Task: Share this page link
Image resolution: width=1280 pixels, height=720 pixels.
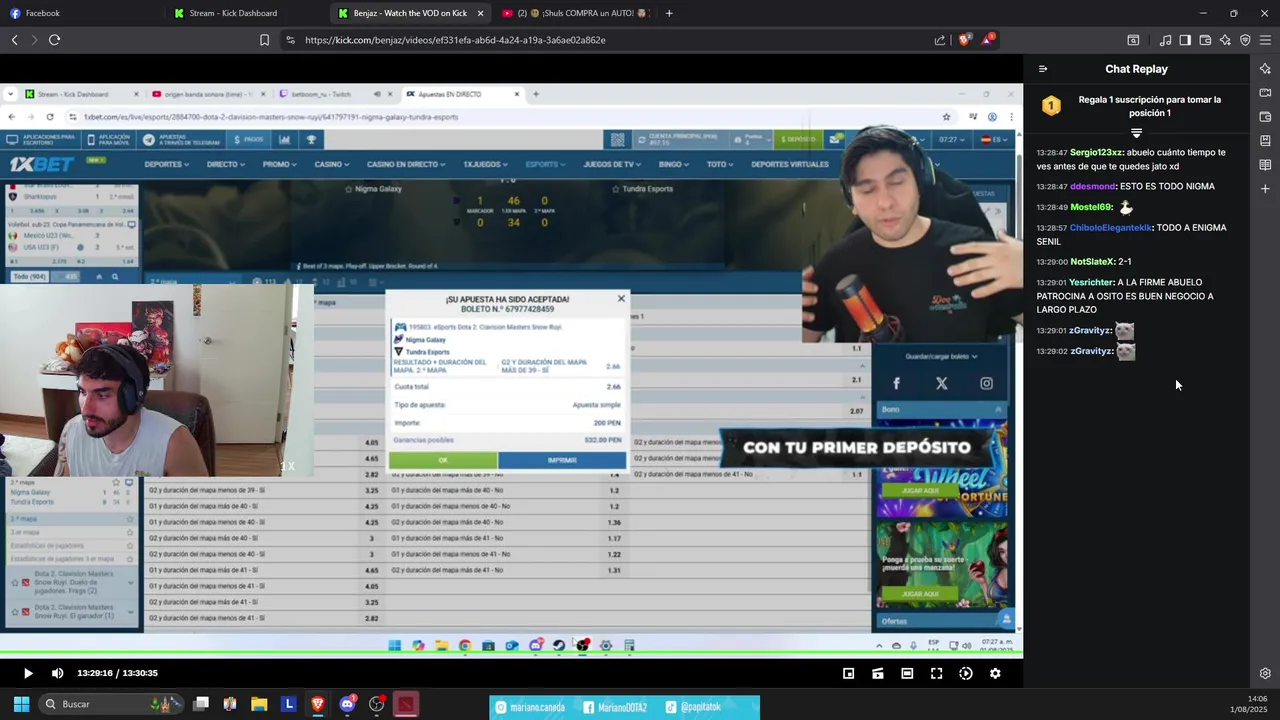Action: point(940,40)
